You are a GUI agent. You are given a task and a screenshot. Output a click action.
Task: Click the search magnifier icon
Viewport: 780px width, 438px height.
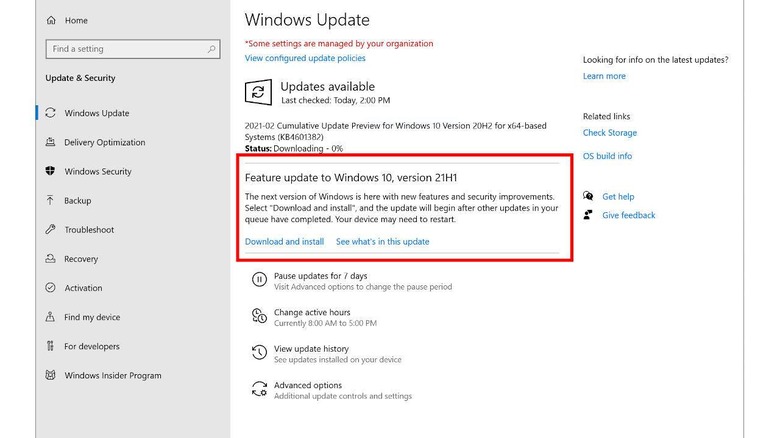[211, 49]
